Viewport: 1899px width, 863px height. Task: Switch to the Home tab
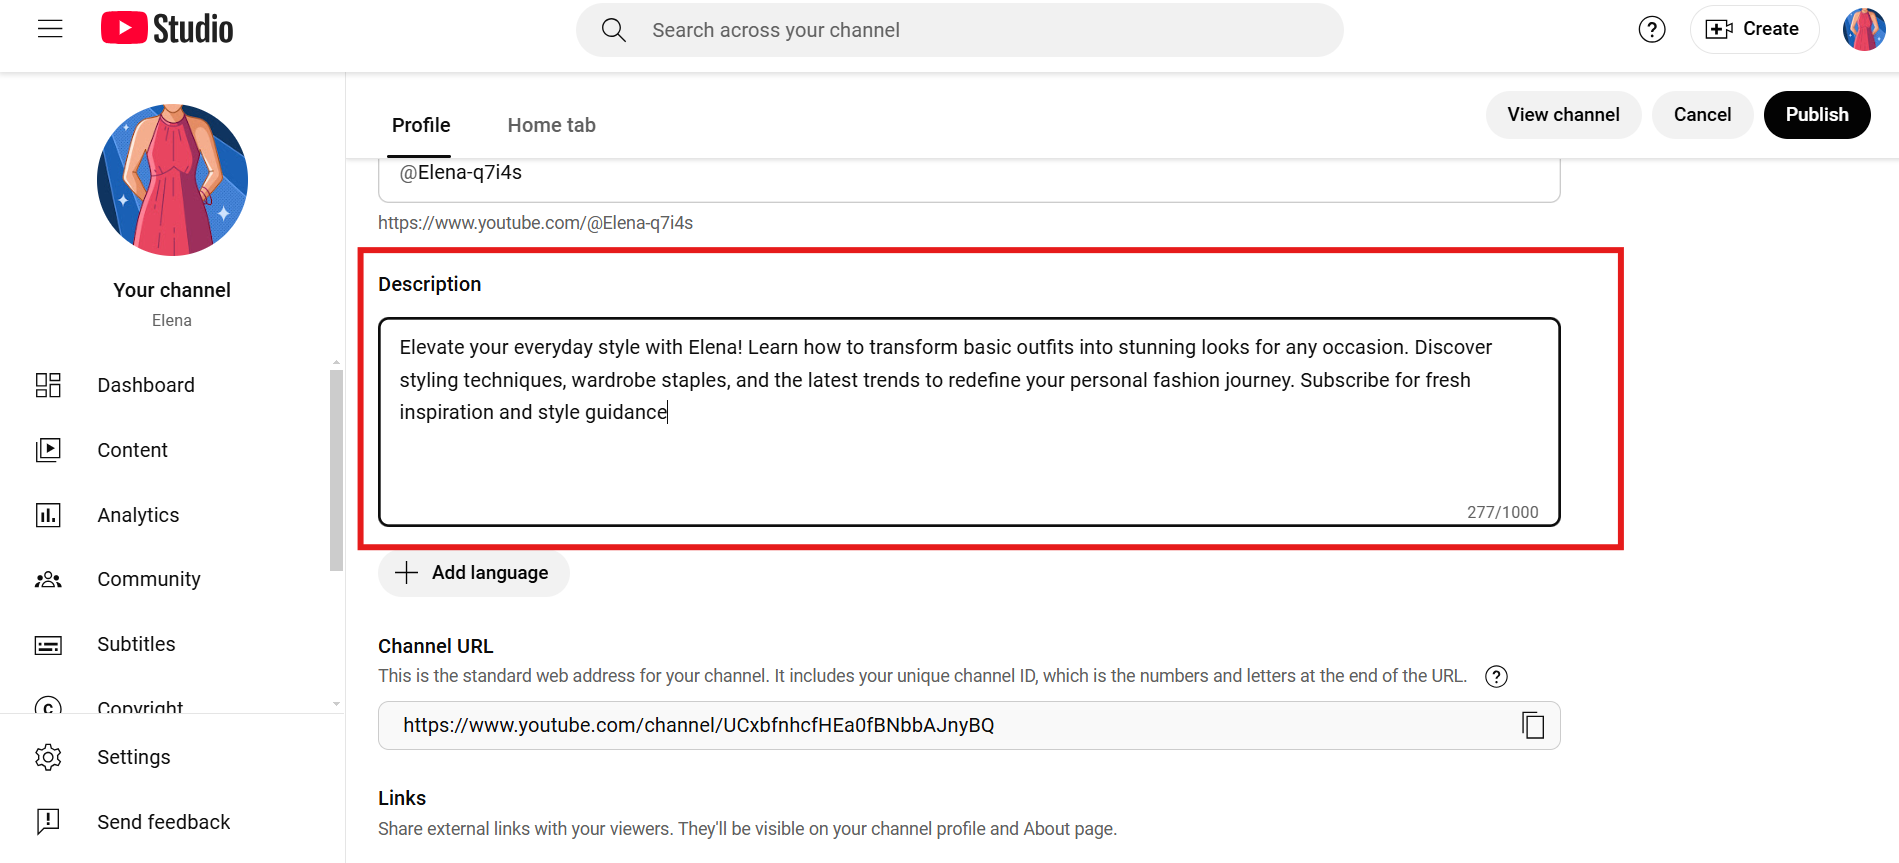tap(551, 125)
